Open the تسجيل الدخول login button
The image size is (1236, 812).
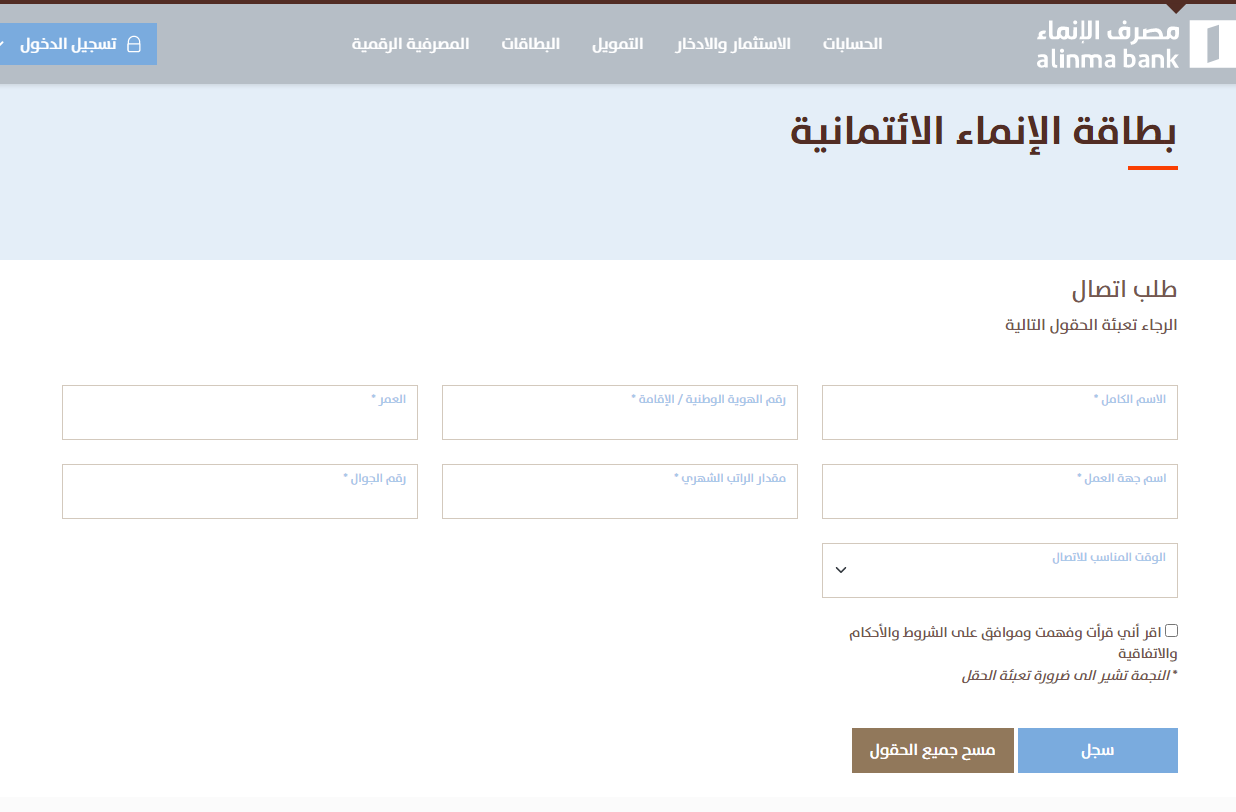click(78, 44)
